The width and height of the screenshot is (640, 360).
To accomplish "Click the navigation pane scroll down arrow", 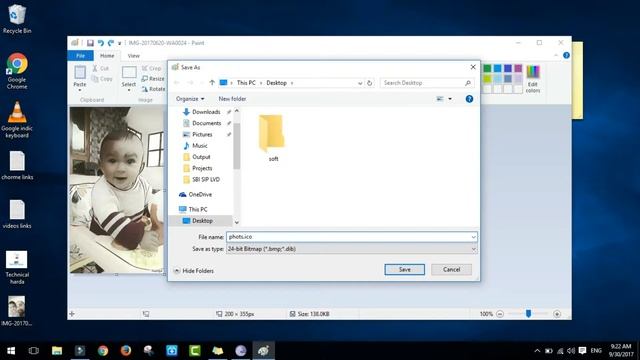I will click(237, 222).
